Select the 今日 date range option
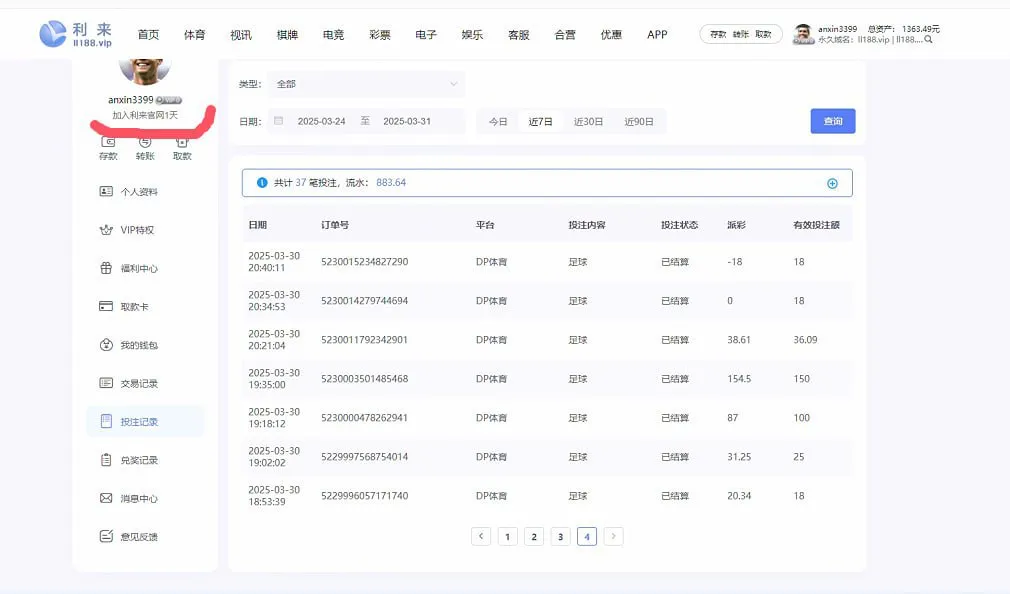Image resolution: width=1010 pixels, height=594 pixels. (498, 122)
